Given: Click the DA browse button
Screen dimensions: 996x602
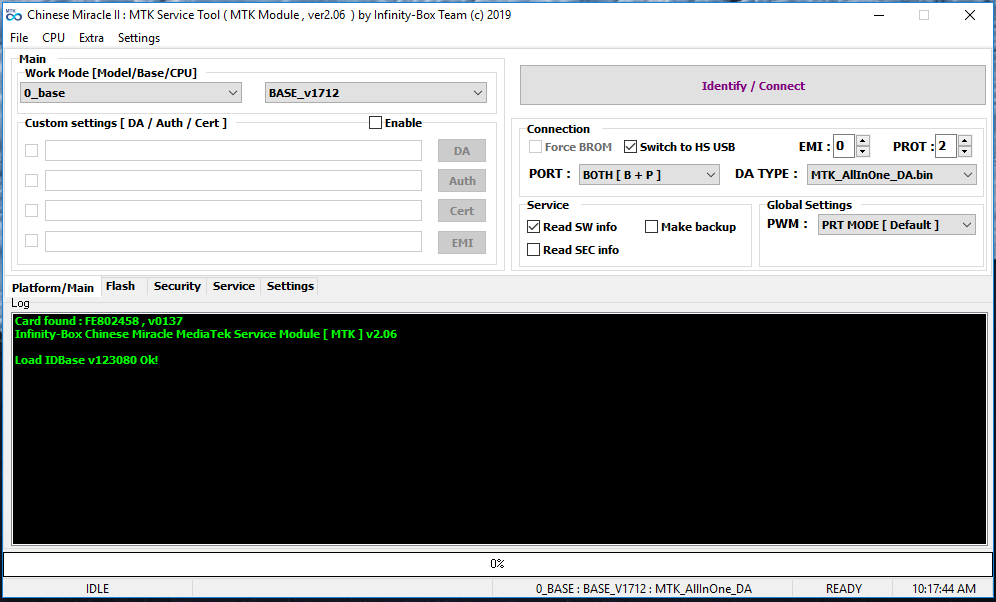Looking at the screenshot, I should (x=462, y=150).
